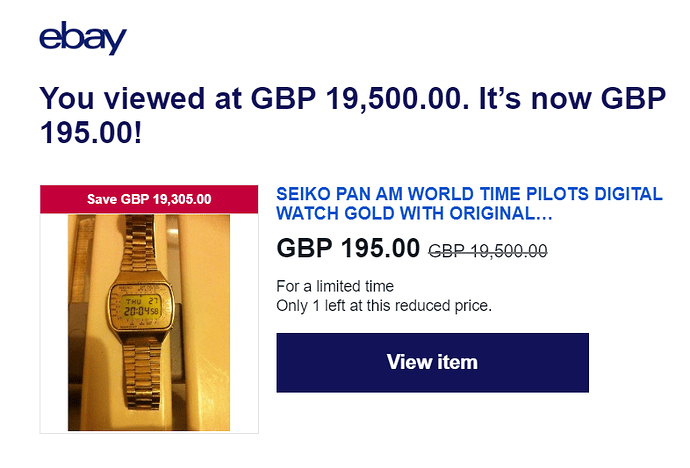Viewport: 690px width, 468px height.
Task: Click the headline about the price drop
Action: [x=352, y=115]
